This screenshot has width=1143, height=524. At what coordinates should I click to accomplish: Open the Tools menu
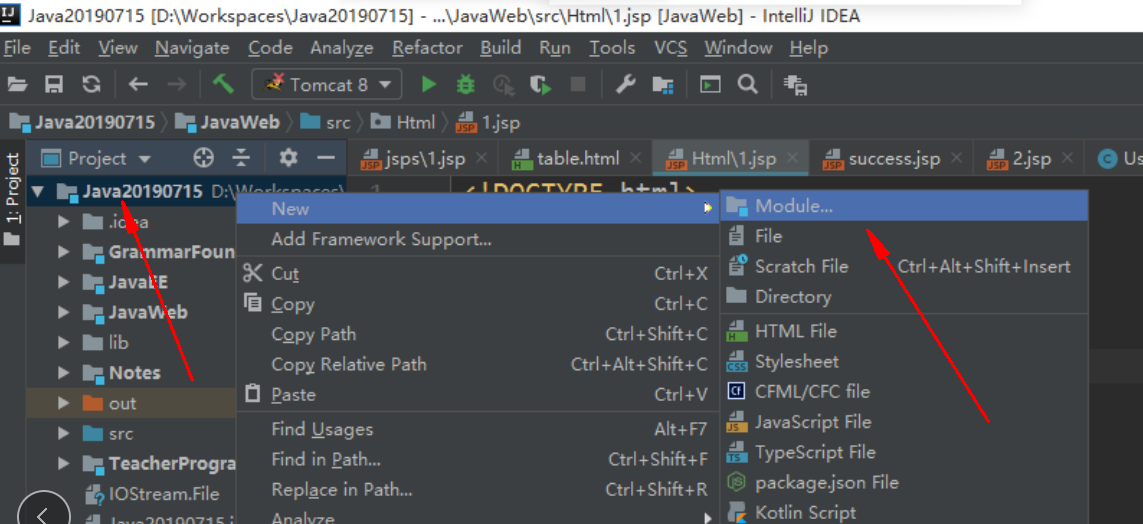[612, 48]
